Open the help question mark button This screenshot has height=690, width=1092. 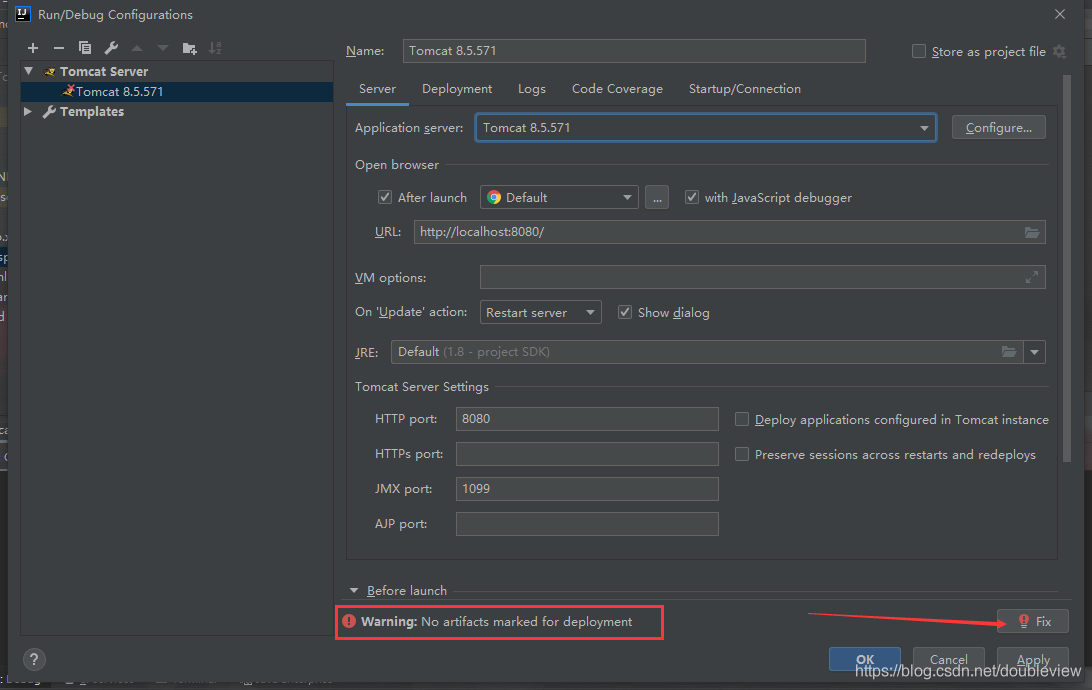(x=34, y=659)
